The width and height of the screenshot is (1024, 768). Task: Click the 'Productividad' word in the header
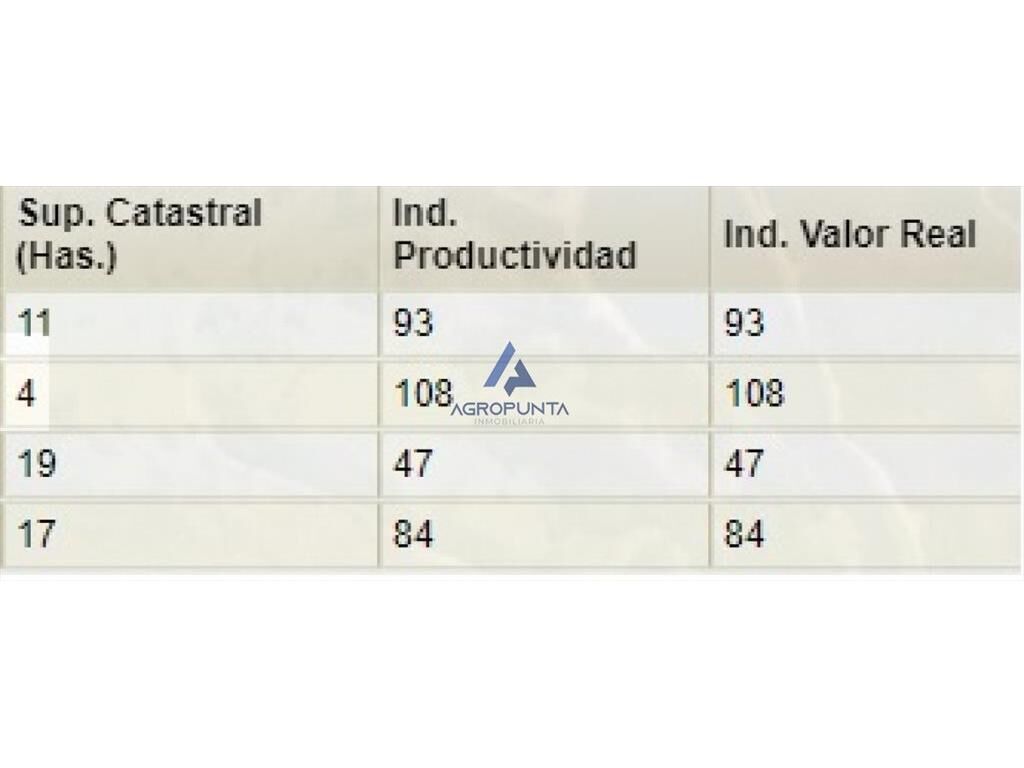(515, 255)
